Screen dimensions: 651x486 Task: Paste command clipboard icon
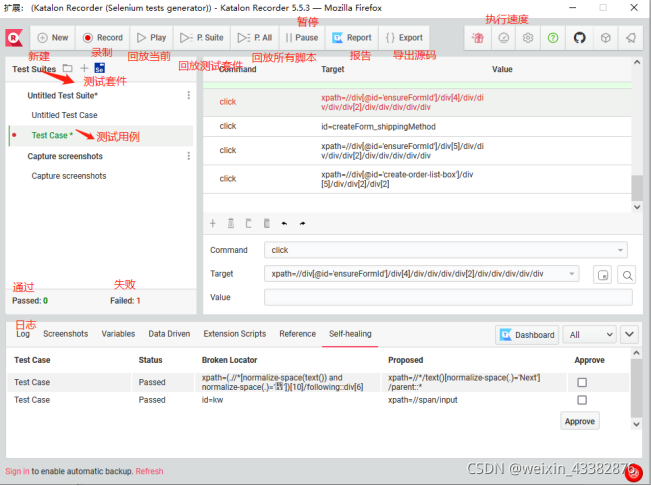point(267,224)
